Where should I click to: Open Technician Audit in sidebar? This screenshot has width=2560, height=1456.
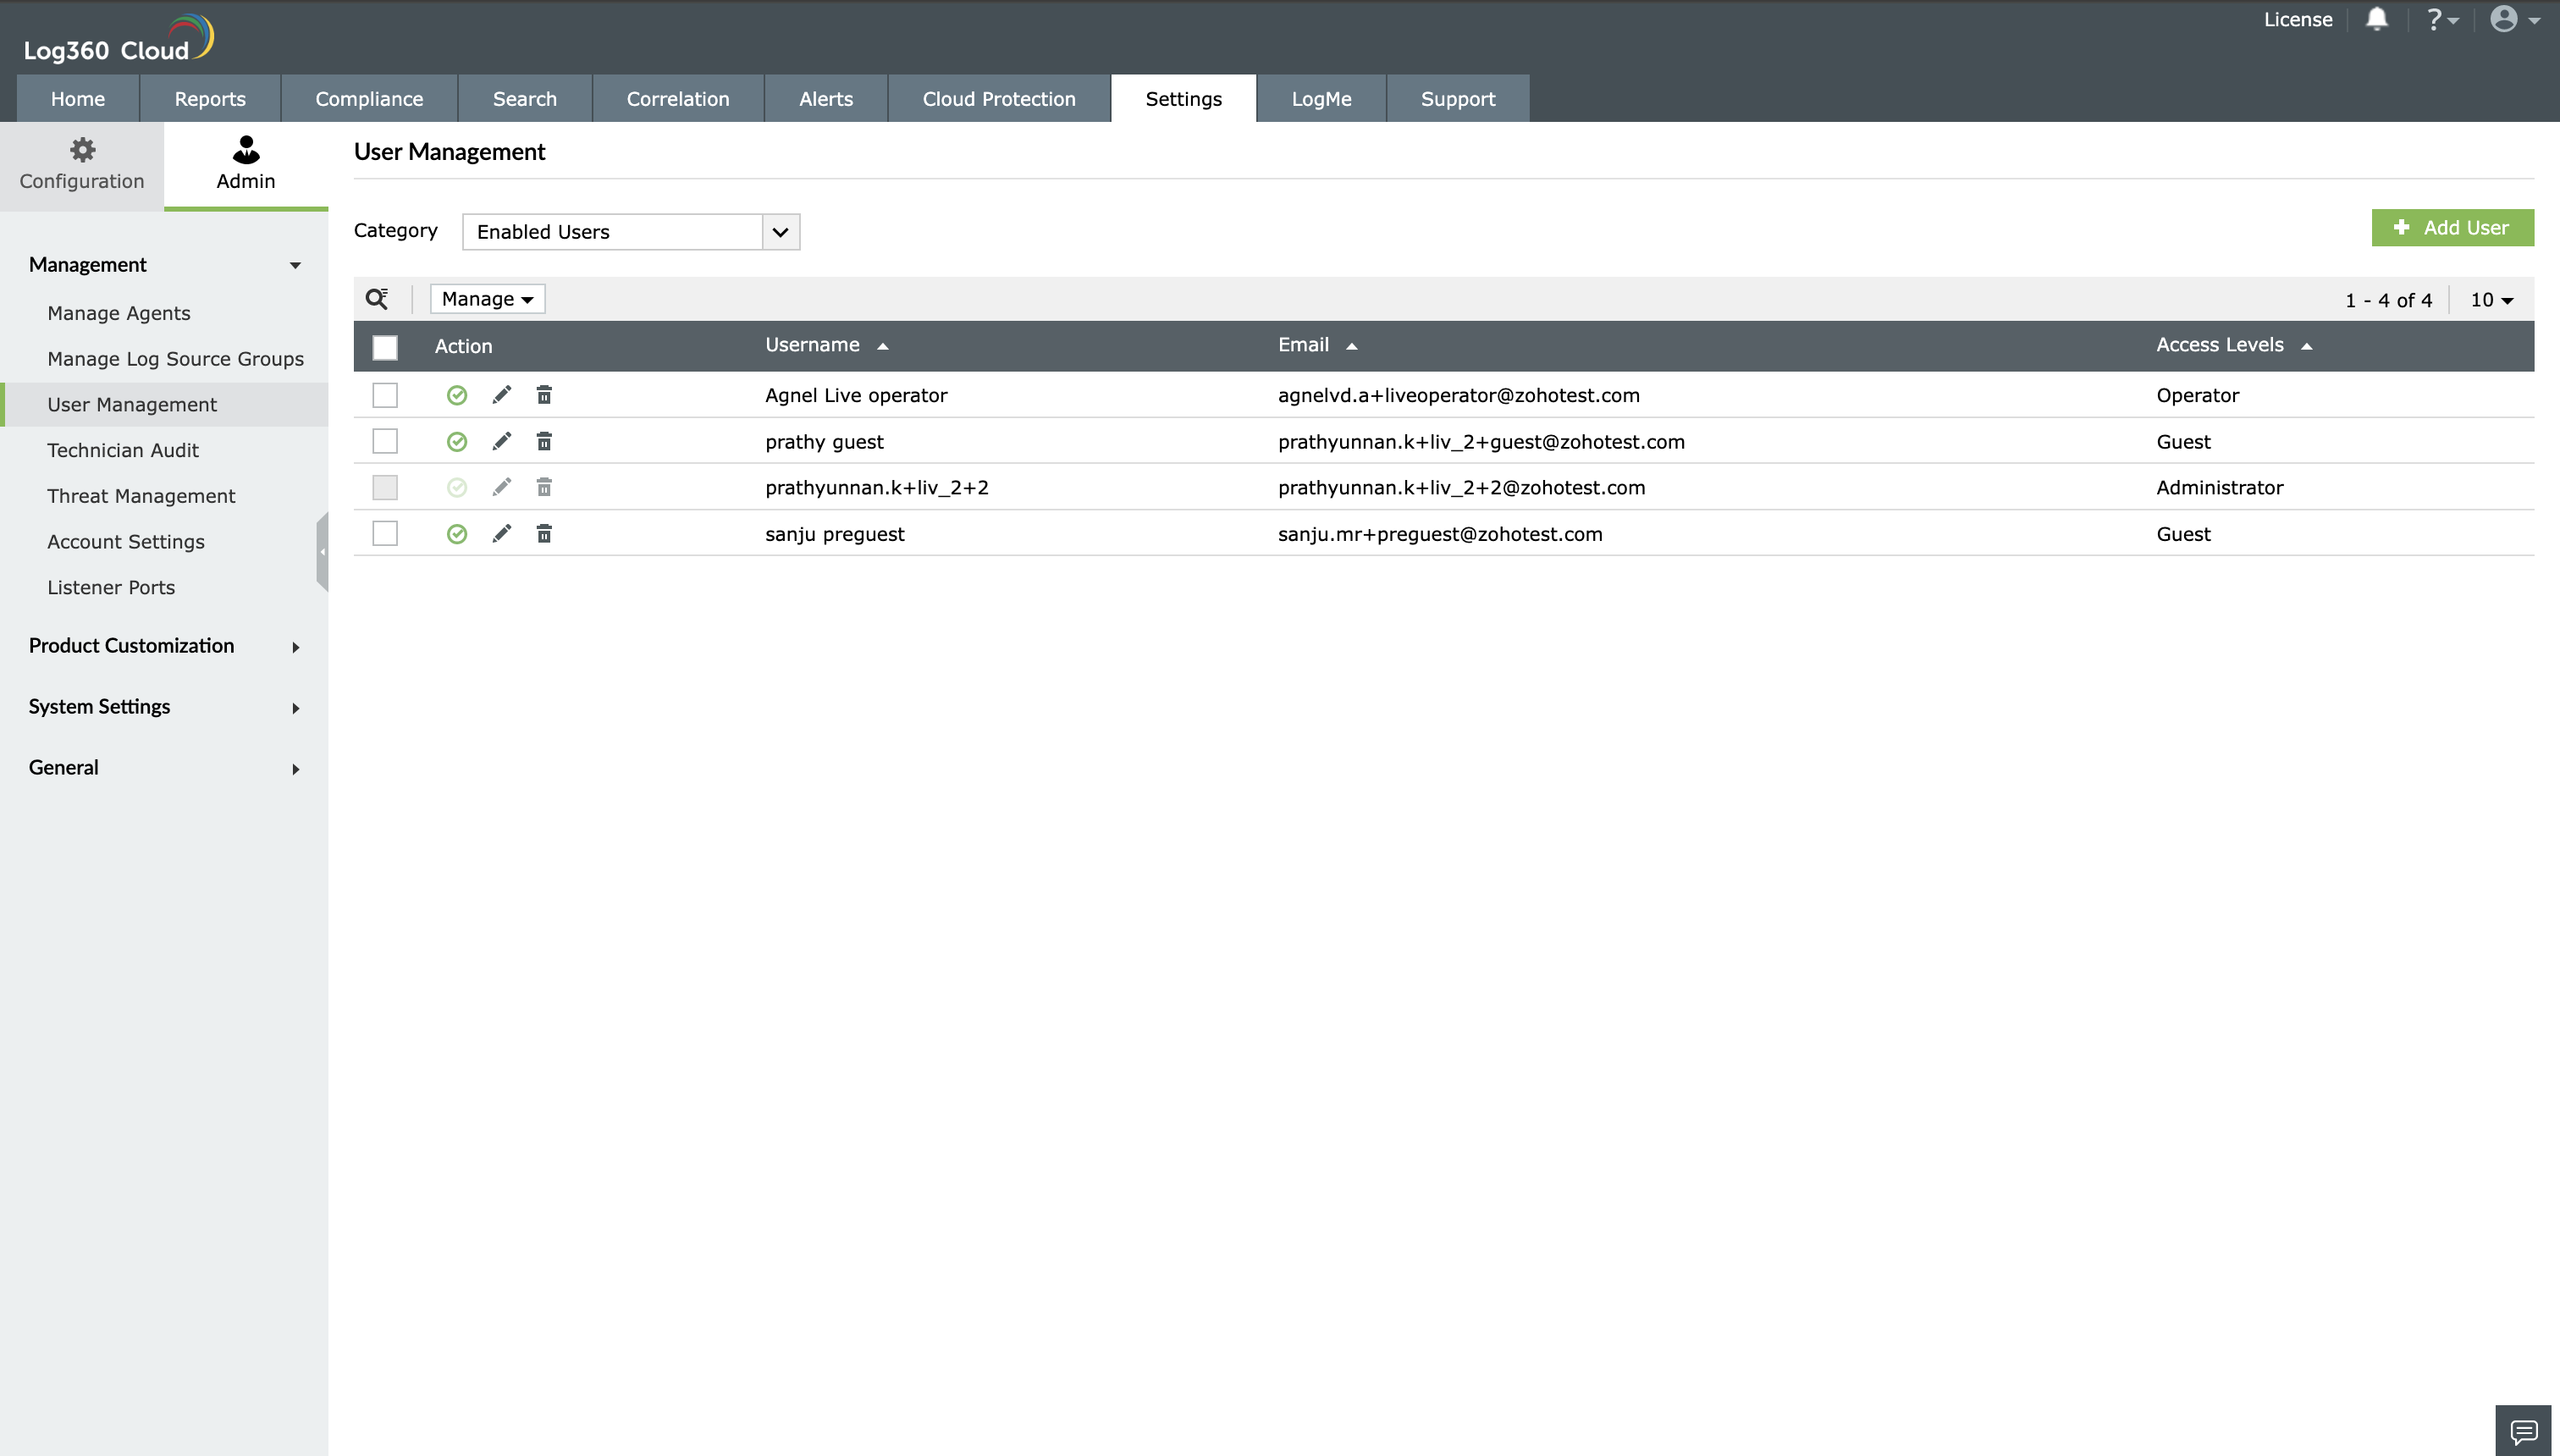123,450
